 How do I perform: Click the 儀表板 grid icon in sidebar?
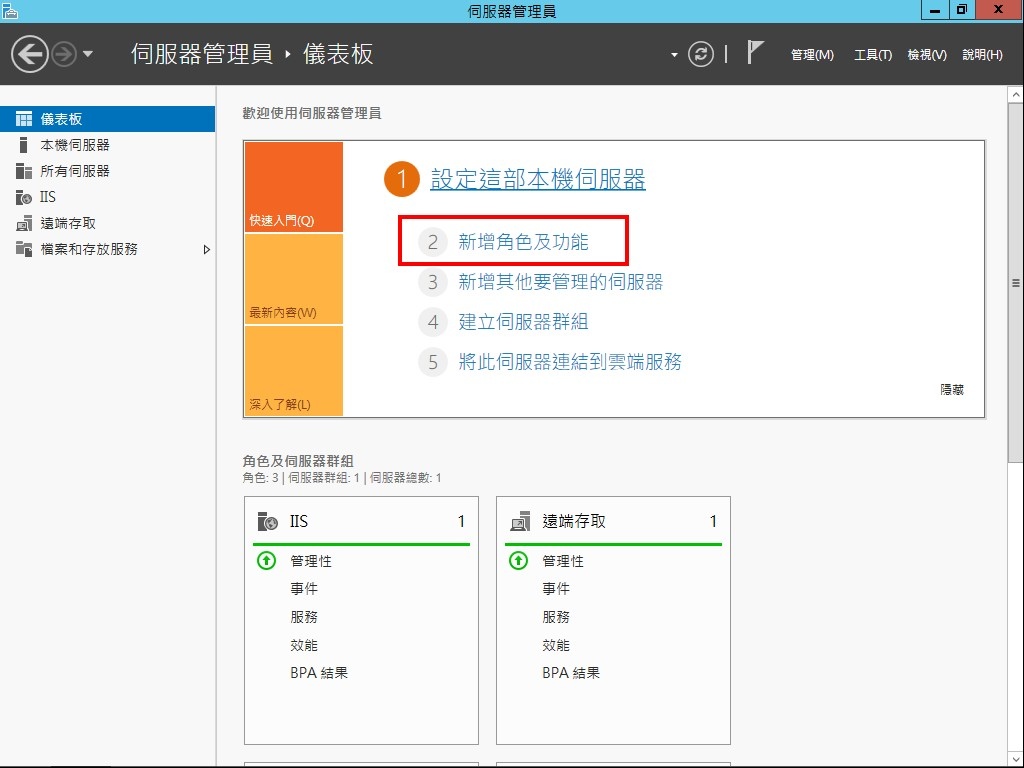tap(24, 119)
